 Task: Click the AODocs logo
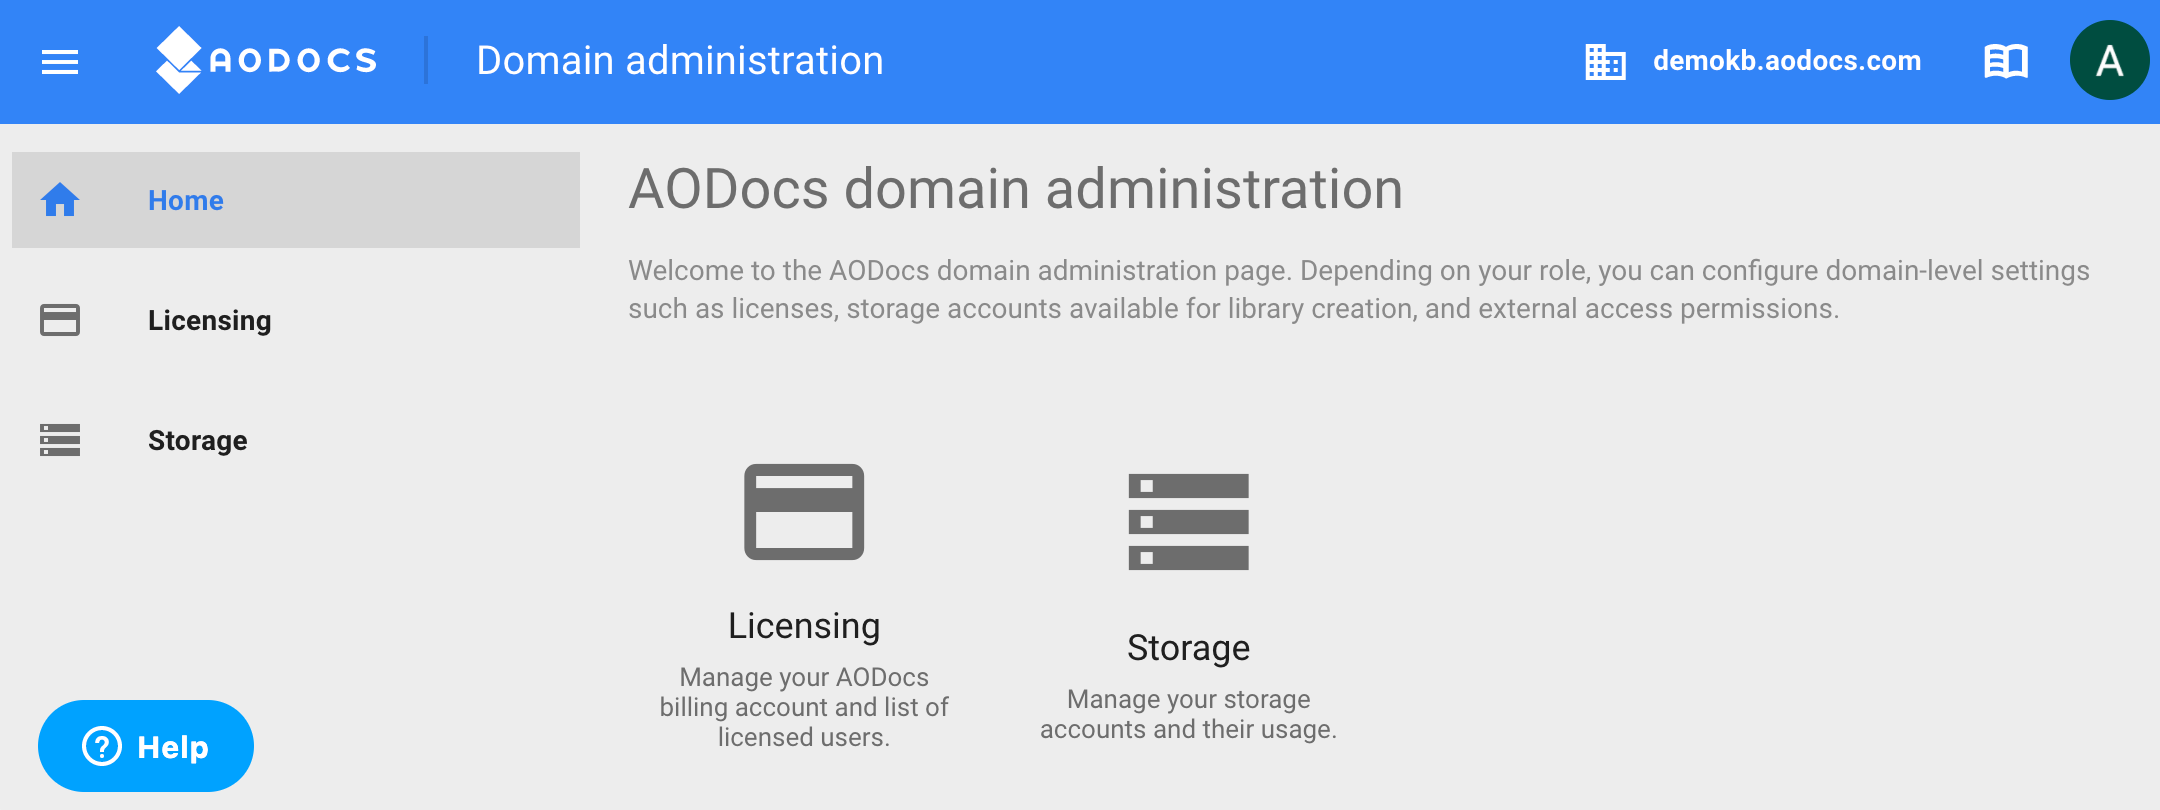click(x=267, y=60)
